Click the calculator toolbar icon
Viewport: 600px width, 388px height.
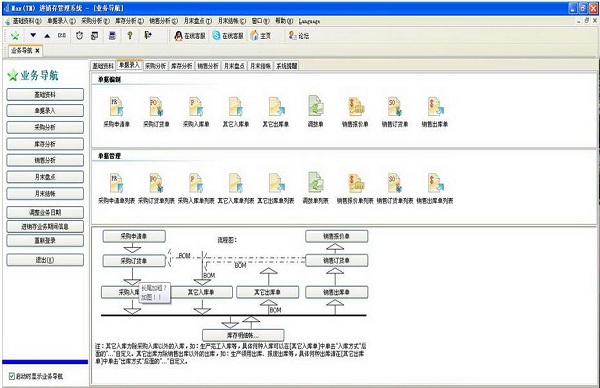pyautogui.click(x=112, y=36)
